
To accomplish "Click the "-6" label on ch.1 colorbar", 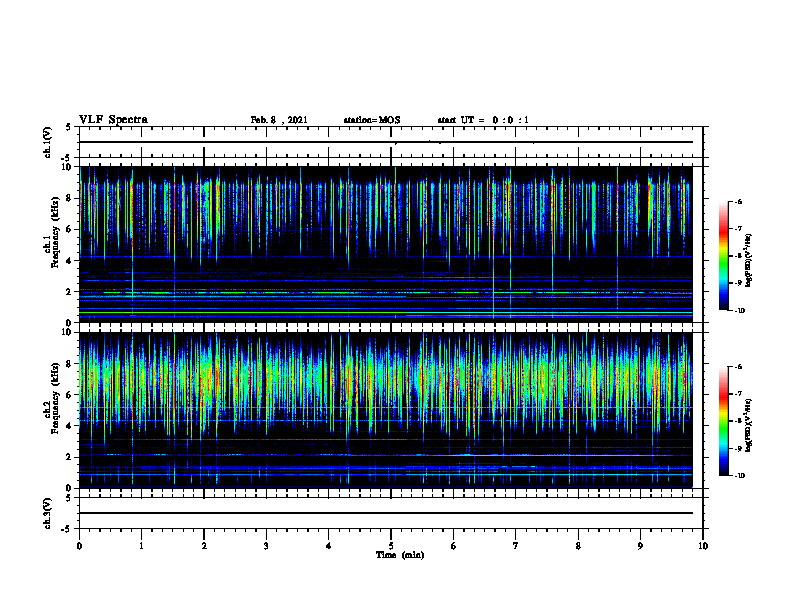I will pos(738,201).
